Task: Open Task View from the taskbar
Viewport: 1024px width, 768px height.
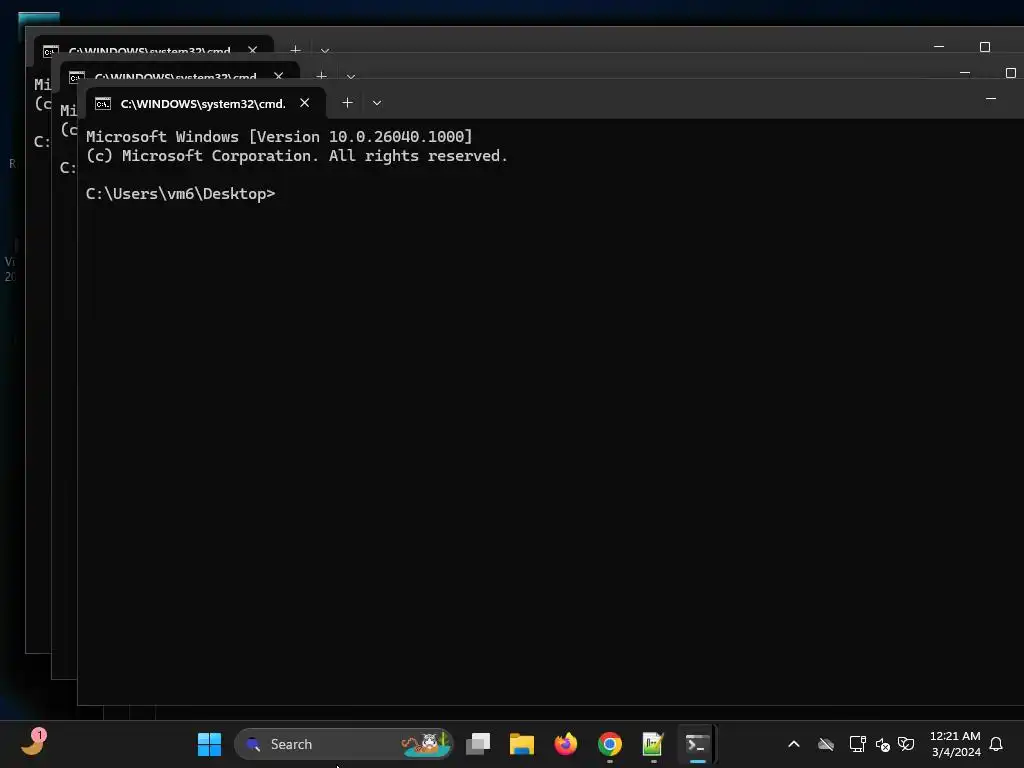Action: tap(478, 744)
